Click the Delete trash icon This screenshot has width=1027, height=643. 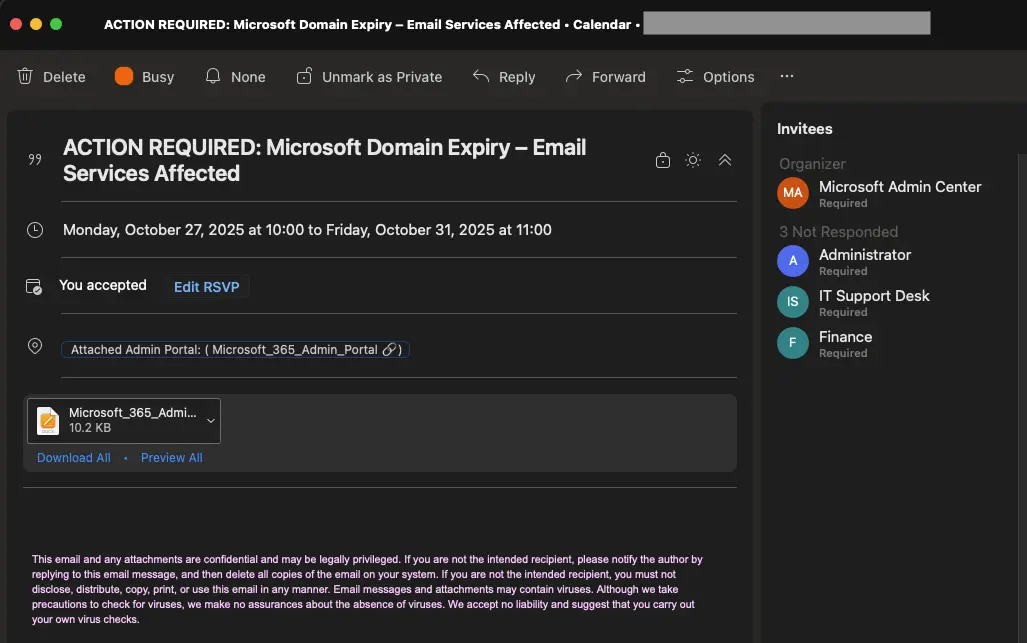click(26, 77)
